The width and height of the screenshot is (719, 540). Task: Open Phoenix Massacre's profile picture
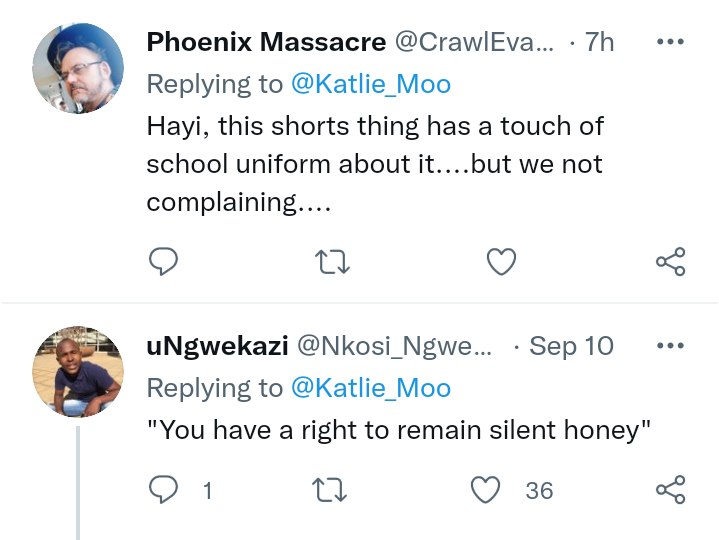click(79, 69)
